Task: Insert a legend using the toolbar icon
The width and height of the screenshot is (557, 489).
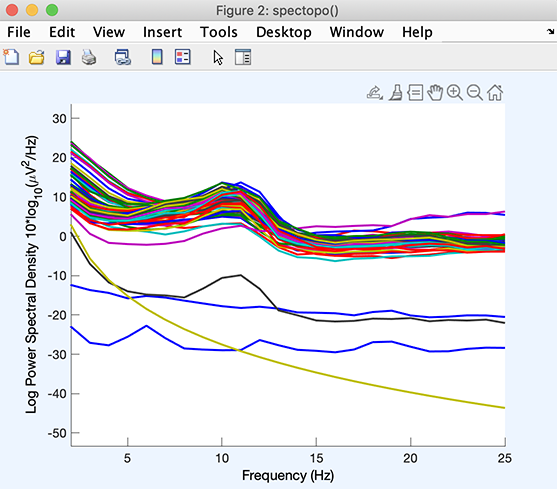Action: click(x=183, y=57)
